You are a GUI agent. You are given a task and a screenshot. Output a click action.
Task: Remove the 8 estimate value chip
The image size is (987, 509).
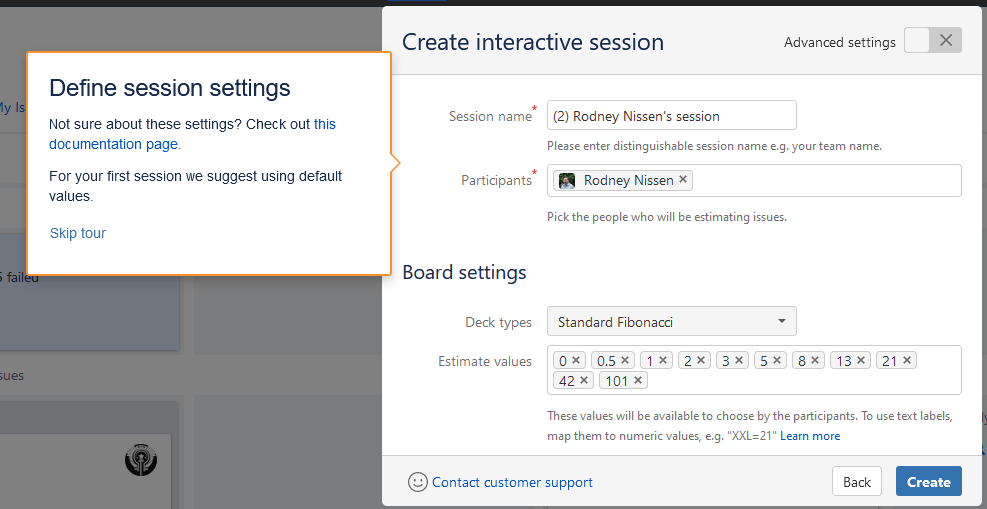pos(815,361)
